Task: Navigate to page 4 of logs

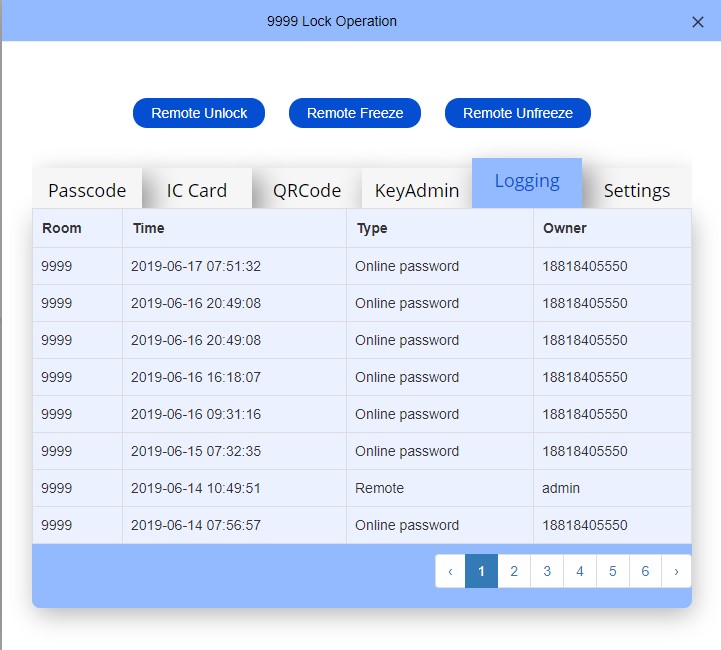Action: (580, 571)
